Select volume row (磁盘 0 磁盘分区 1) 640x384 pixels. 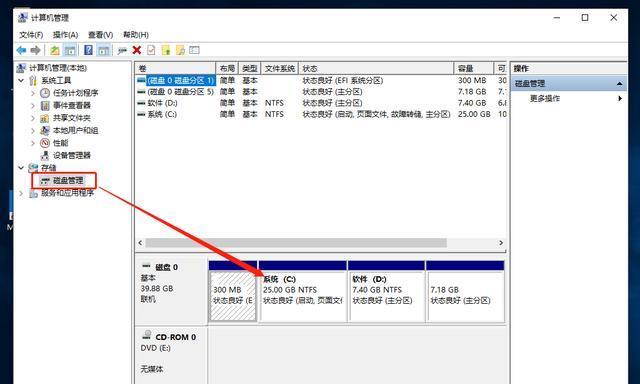click(x=321, y=80)
